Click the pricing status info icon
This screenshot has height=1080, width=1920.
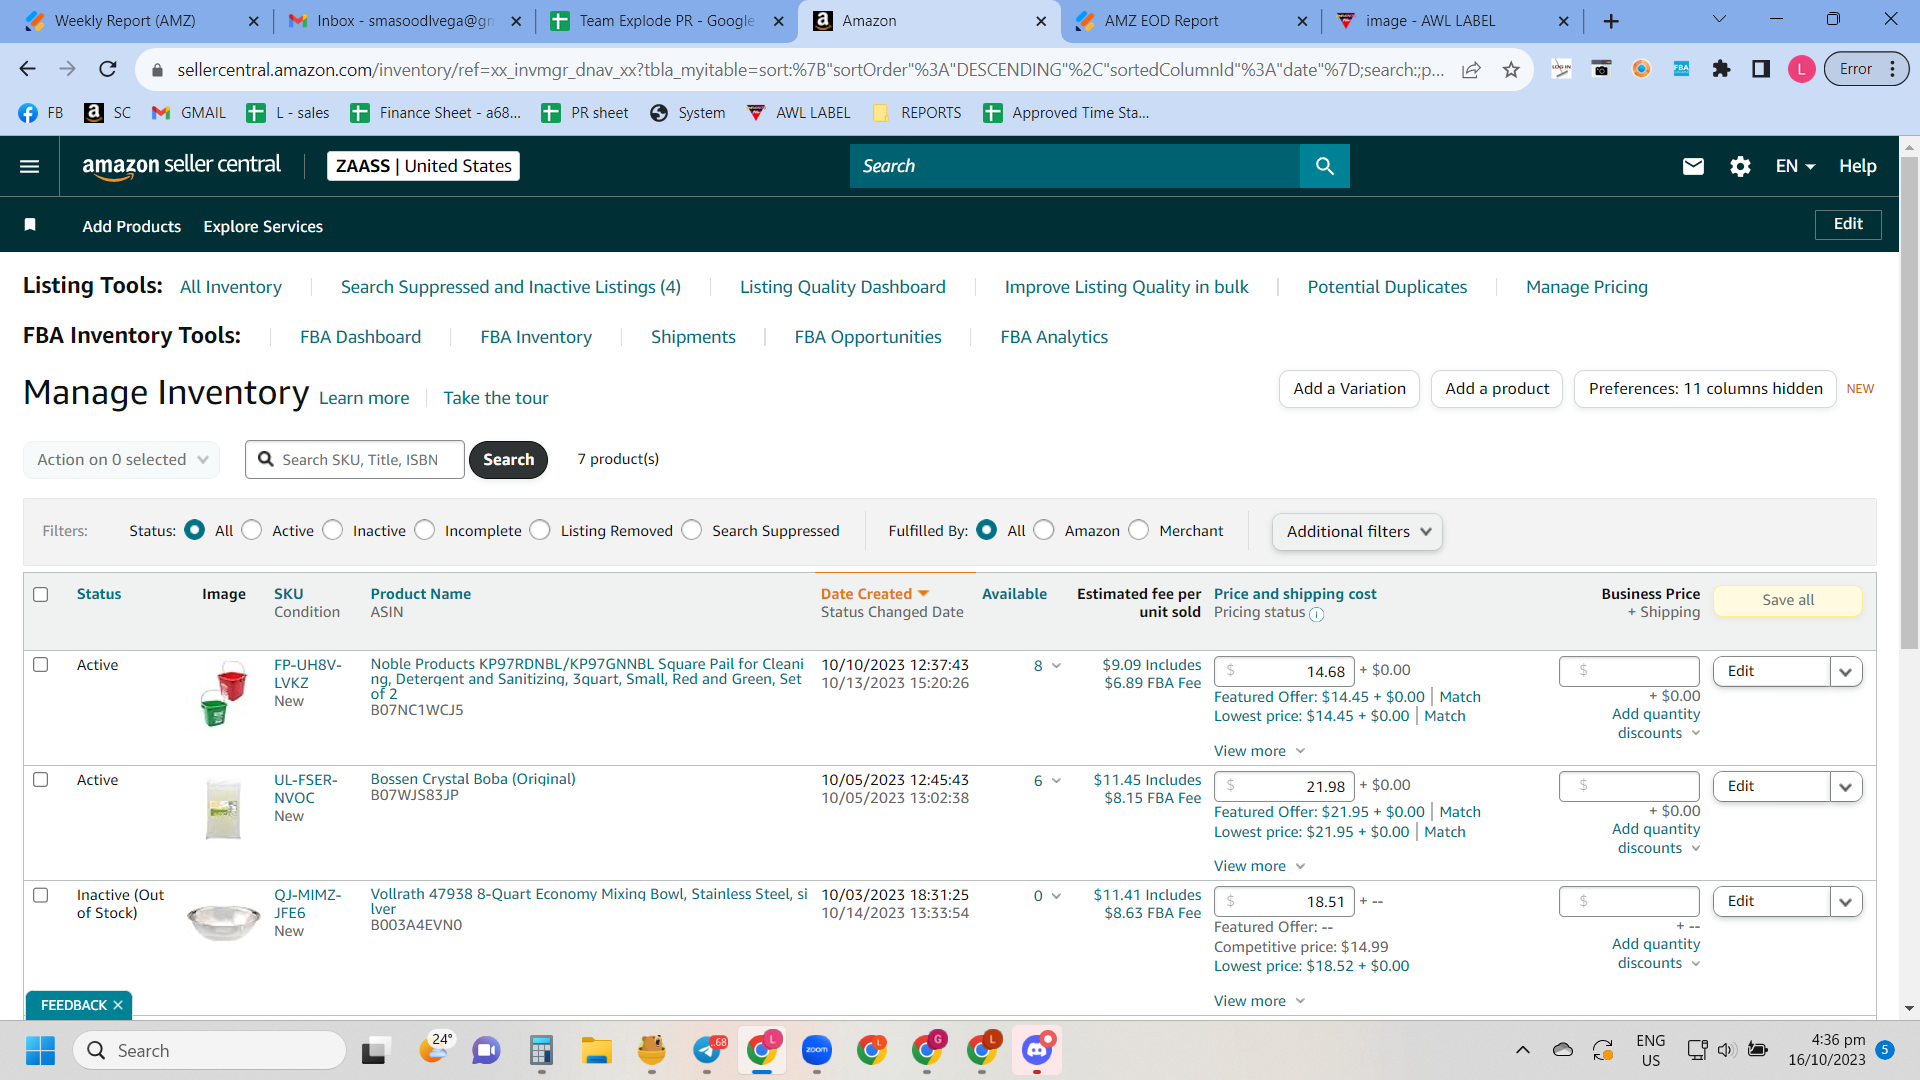1317,614
